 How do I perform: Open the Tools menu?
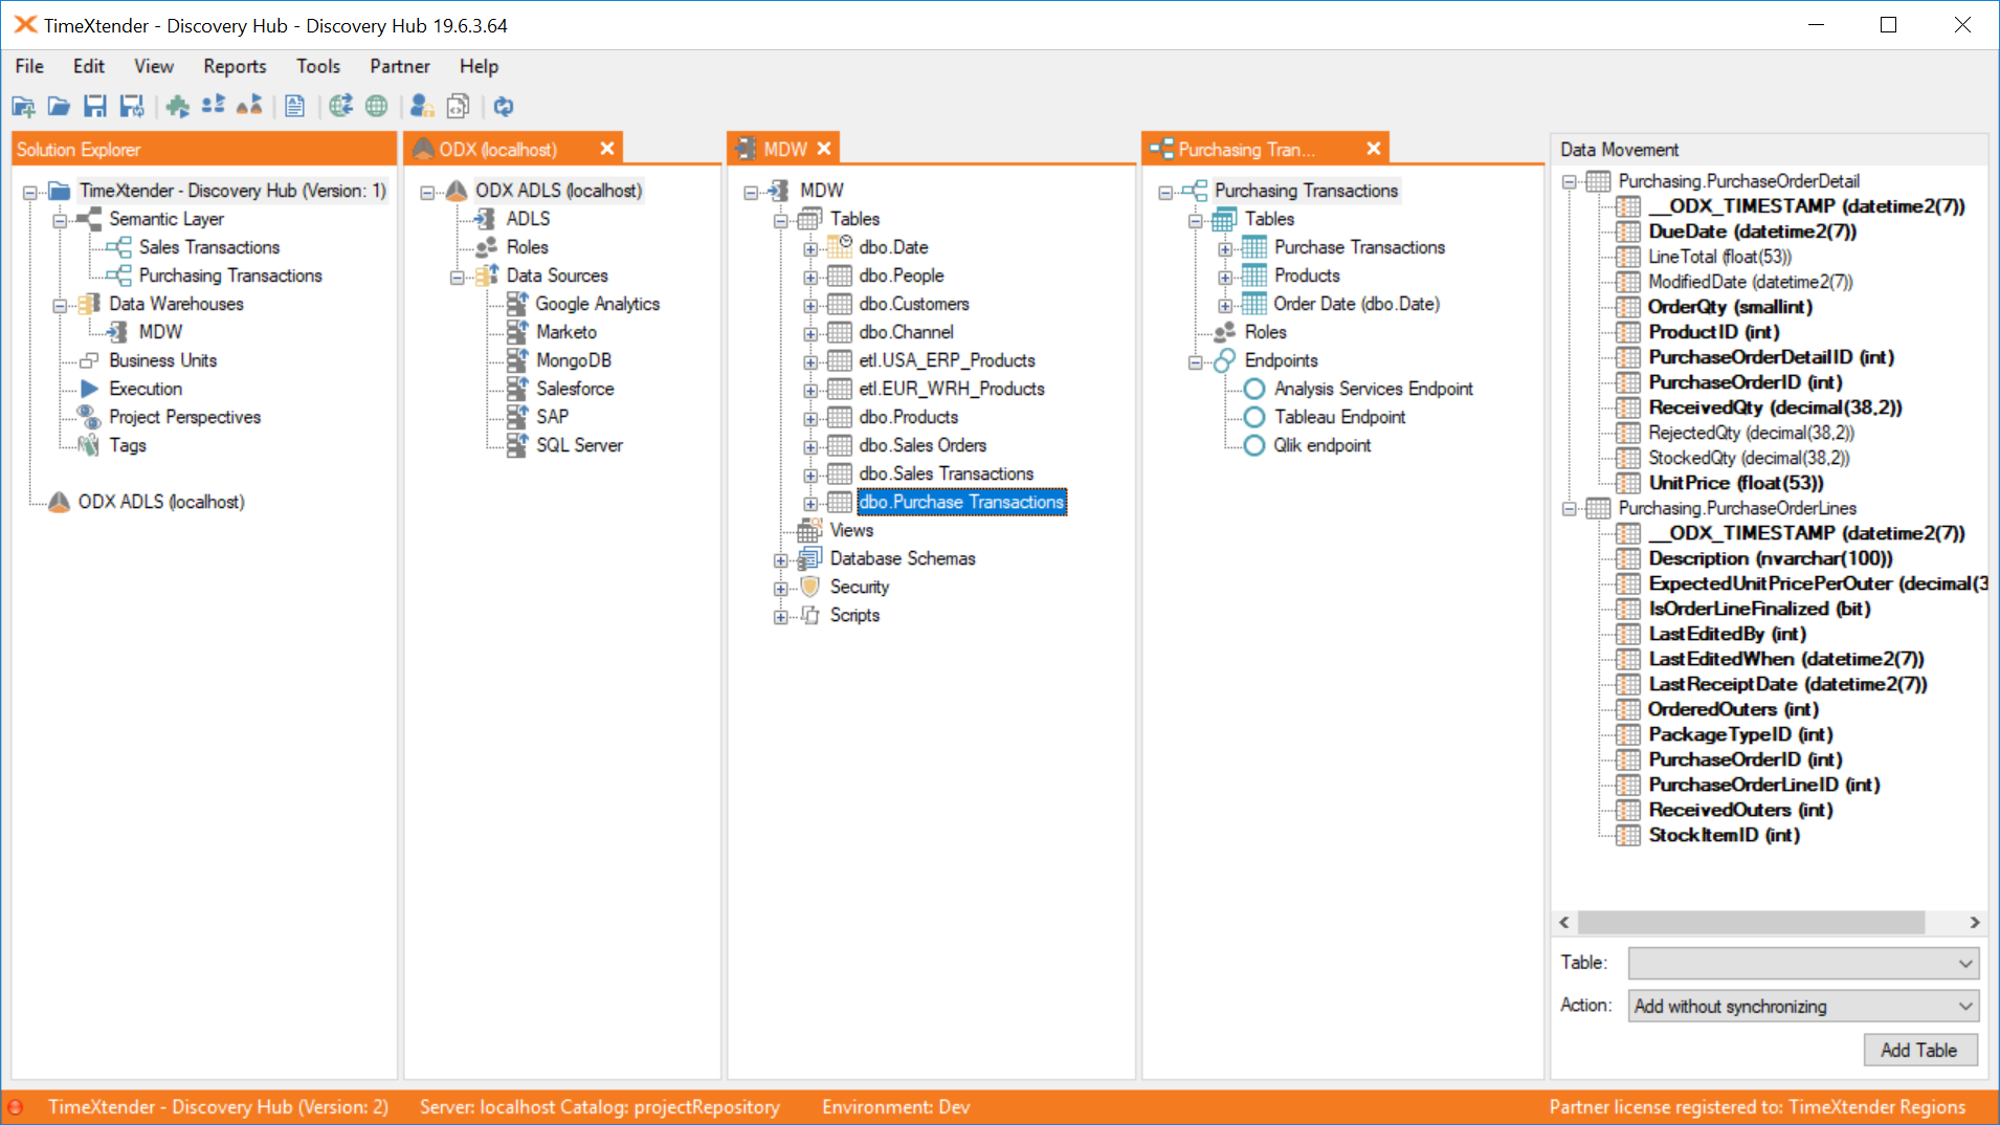[x=318, y=66]
